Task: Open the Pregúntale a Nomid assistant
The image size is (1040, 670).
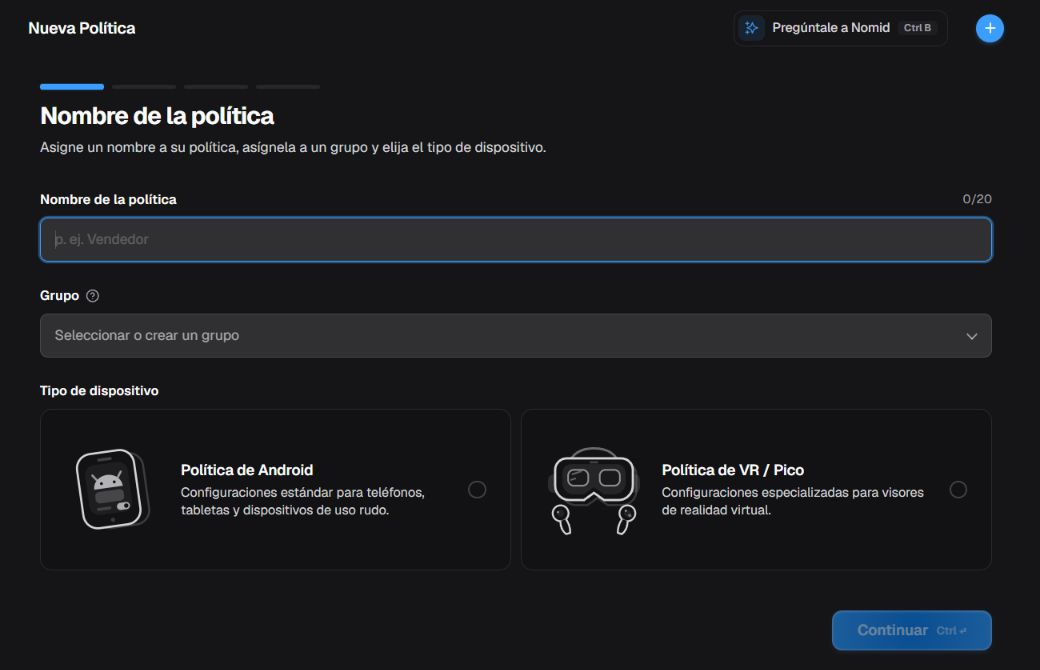Action: [x=840, y=28]
